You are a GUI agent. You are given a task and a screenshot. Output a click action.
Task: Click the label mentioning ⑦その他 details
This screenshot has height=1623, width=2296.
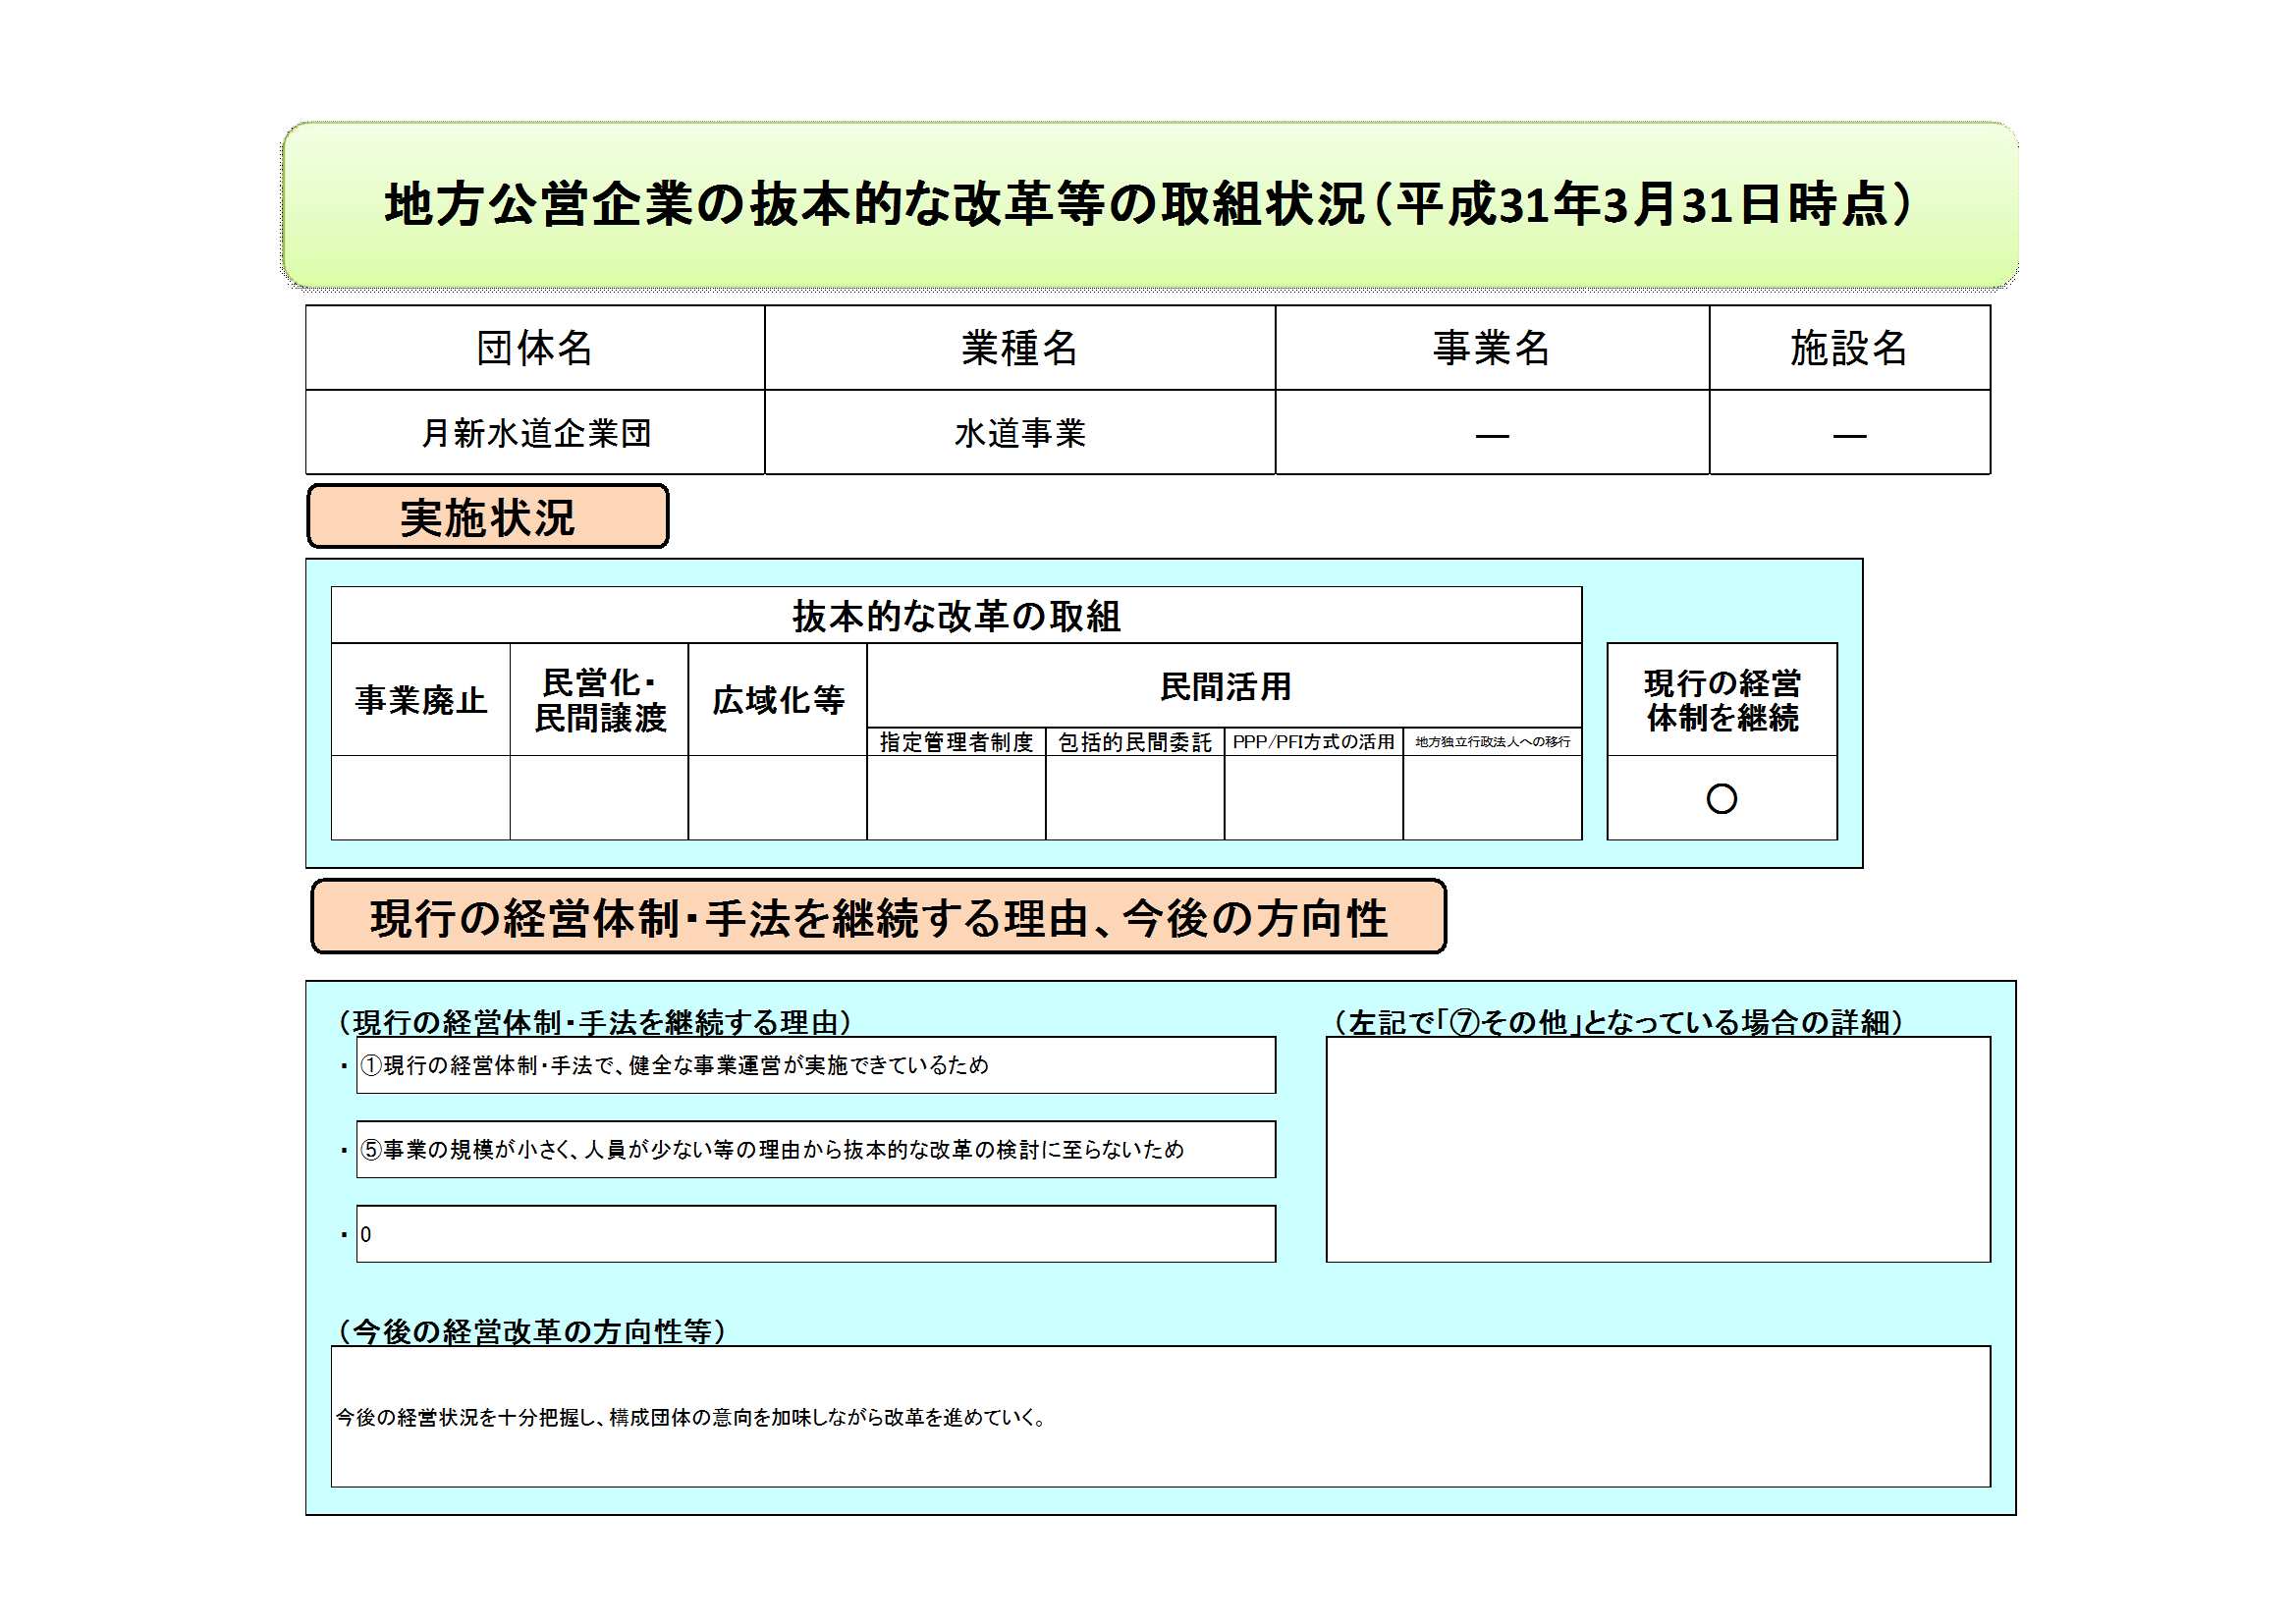pos(1617,1022)
